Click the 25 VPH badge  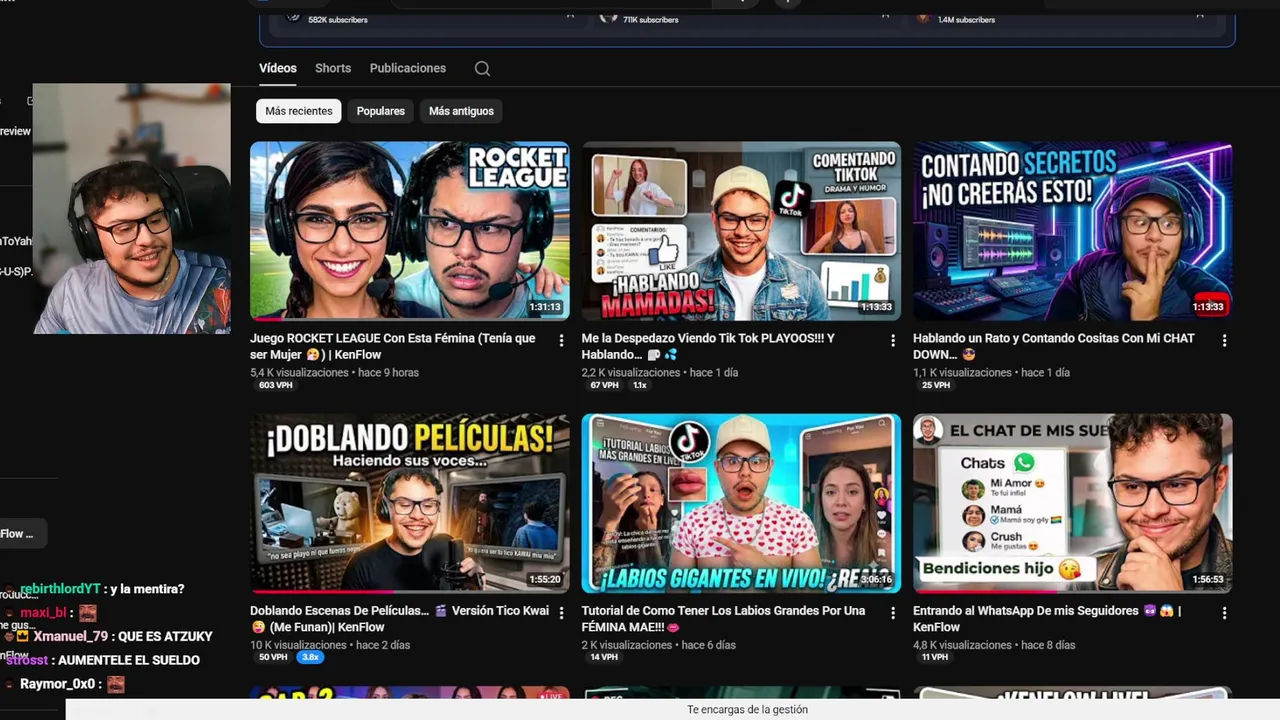click(x=936, y=385)
